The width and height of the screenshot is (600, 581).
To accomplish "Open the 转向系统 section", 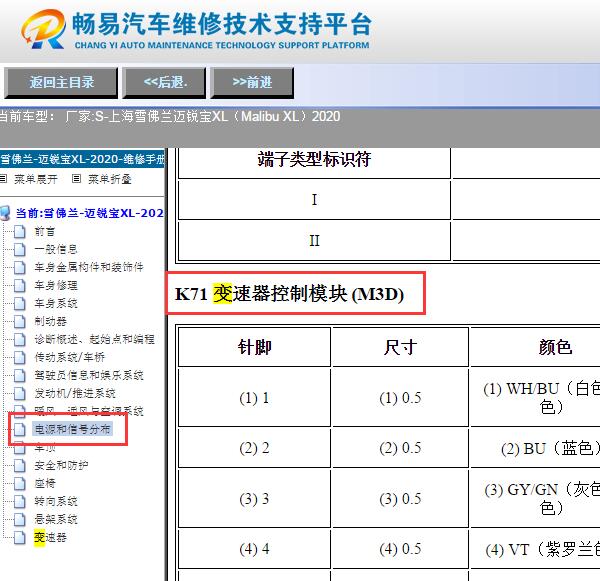I will (56, 501).
